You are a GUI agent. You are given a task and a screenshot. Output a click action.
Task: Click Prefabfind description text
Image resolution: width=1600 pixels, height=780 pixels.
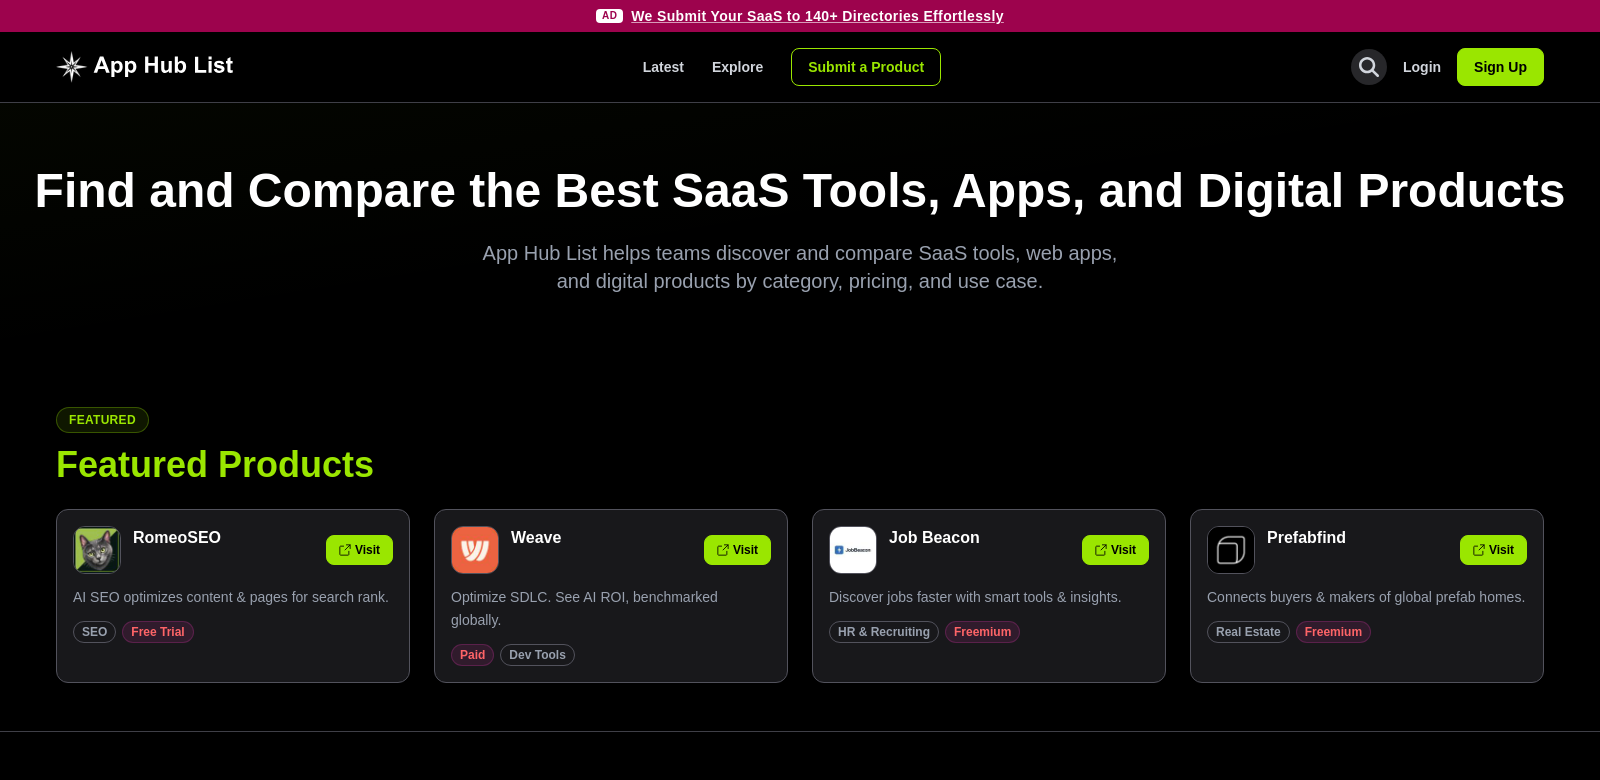[1366, 597]
